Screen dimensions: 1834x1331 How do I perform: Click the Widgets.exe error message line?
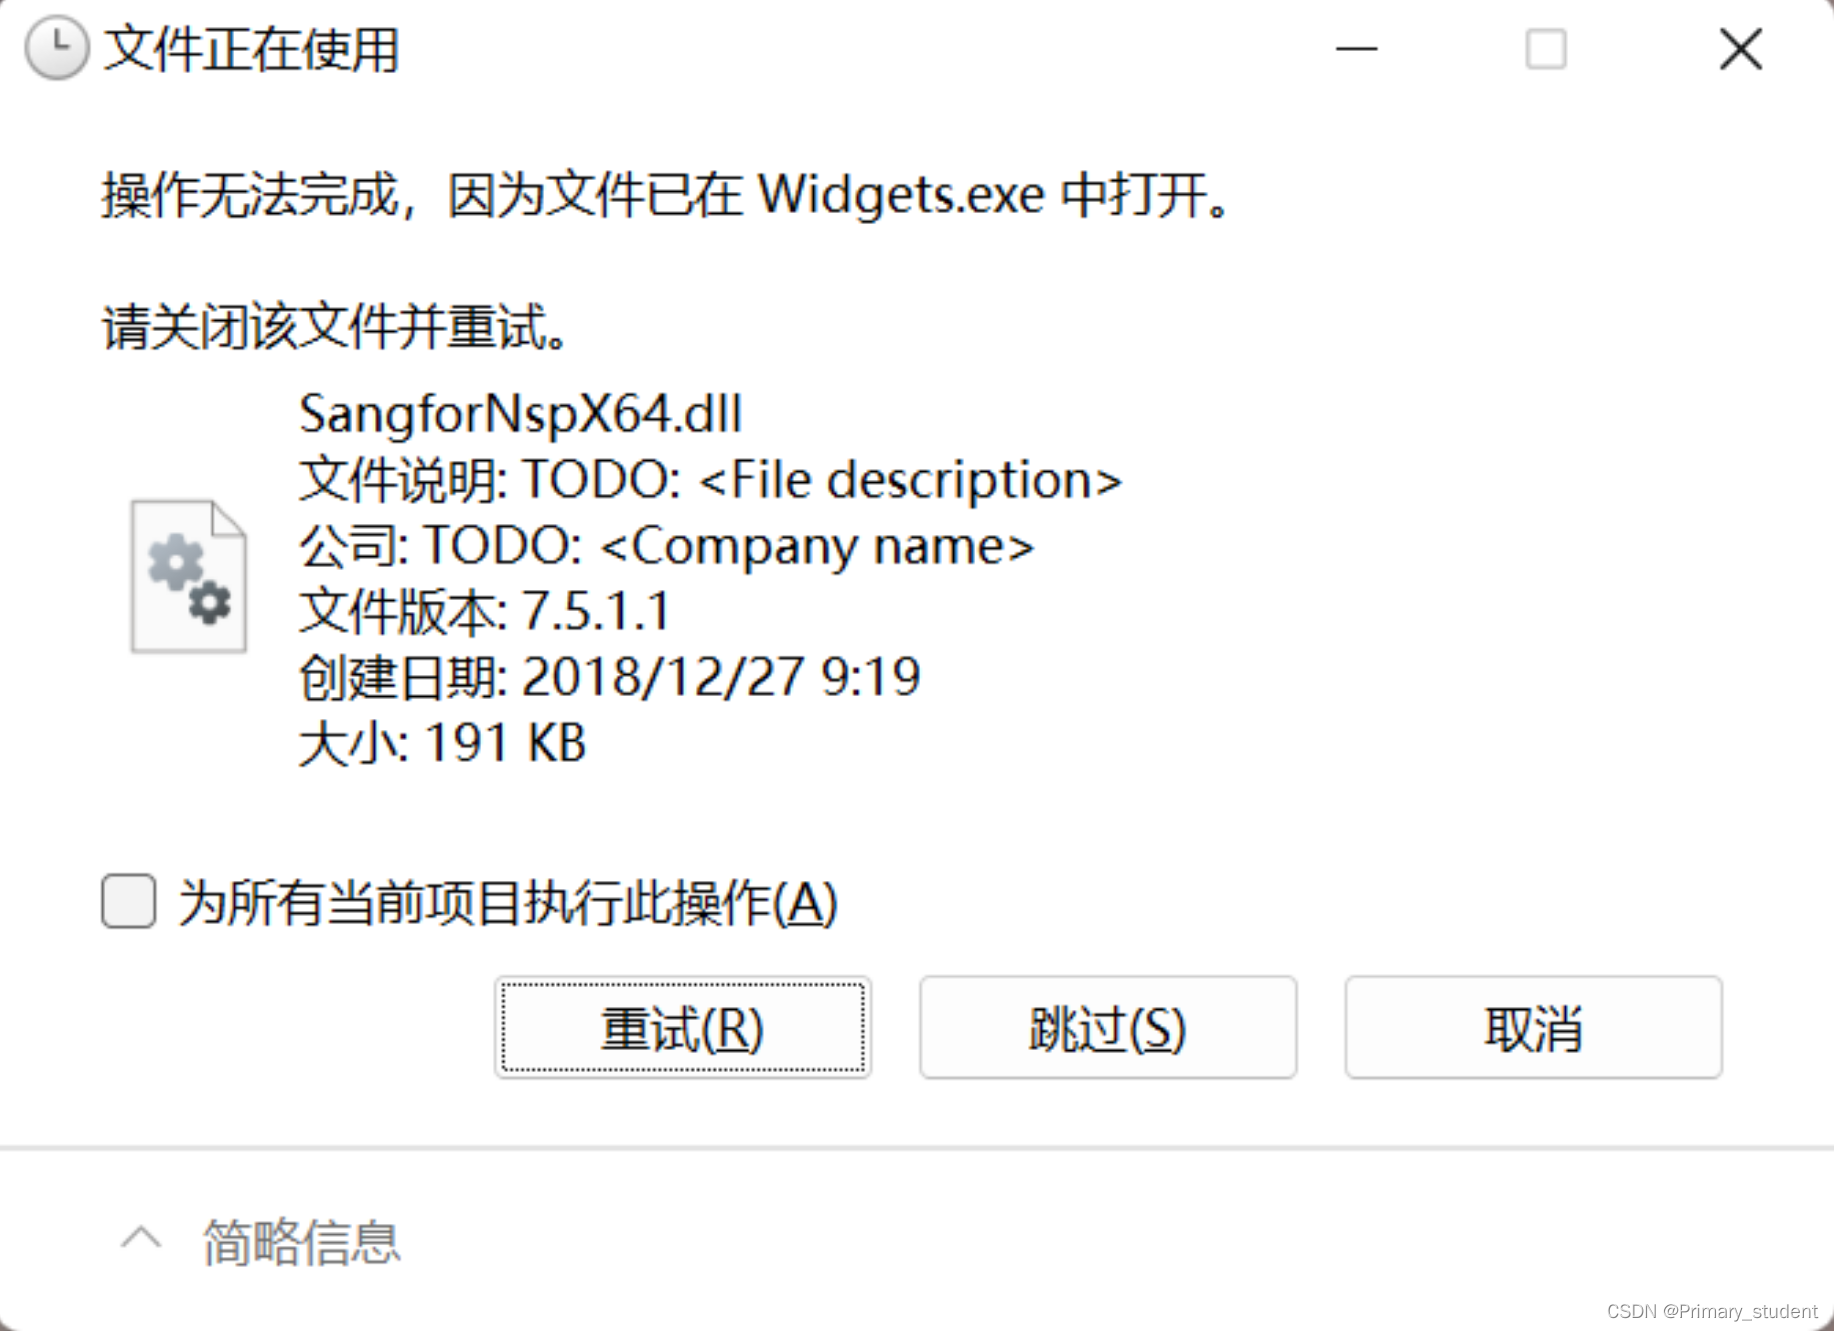point(666,194)
